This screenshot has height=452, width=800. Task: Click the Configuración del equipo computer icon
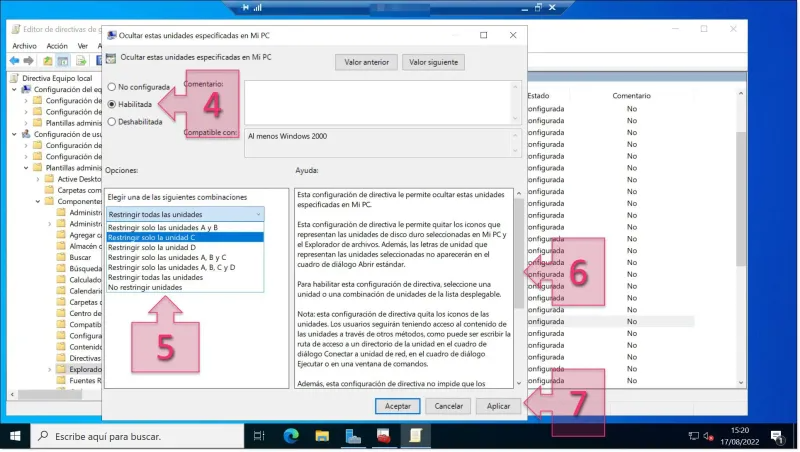(x=26, y=89)
